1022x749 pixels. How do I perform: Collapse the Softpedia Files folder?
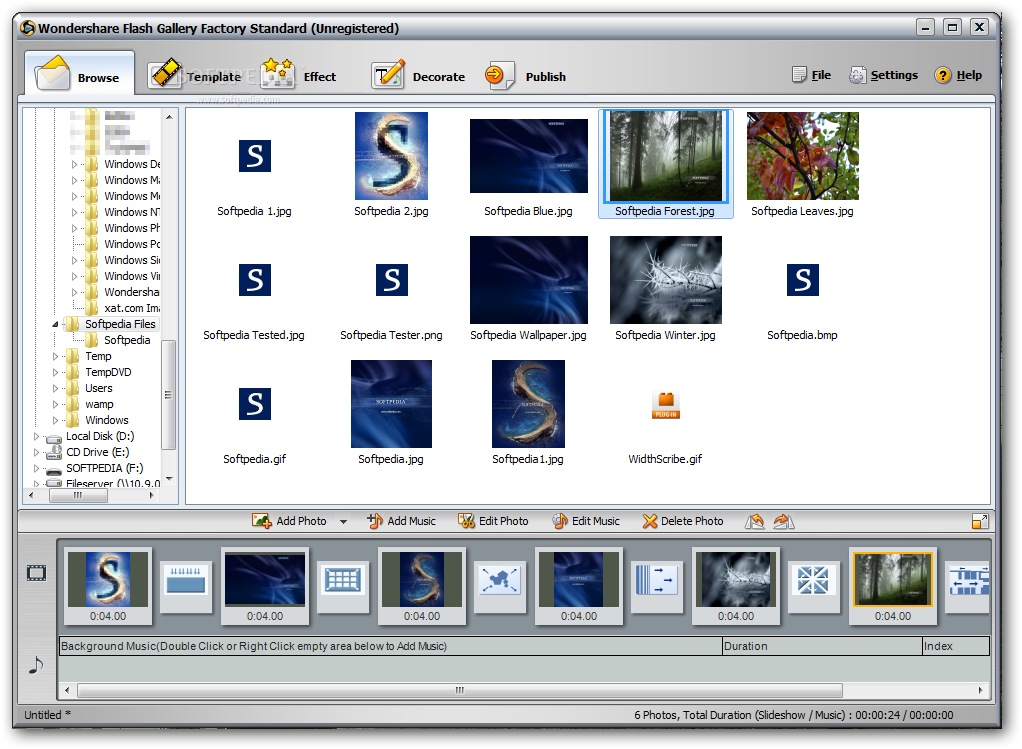(55, 324)
